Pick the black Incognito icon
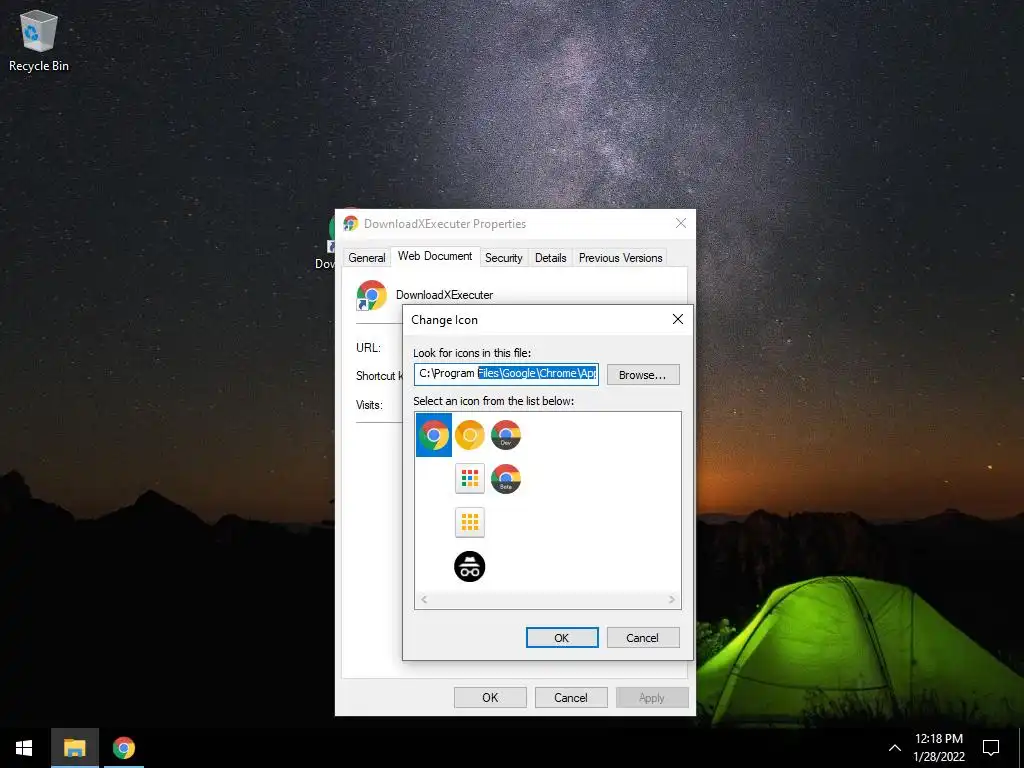 click(x=470, y=566)
